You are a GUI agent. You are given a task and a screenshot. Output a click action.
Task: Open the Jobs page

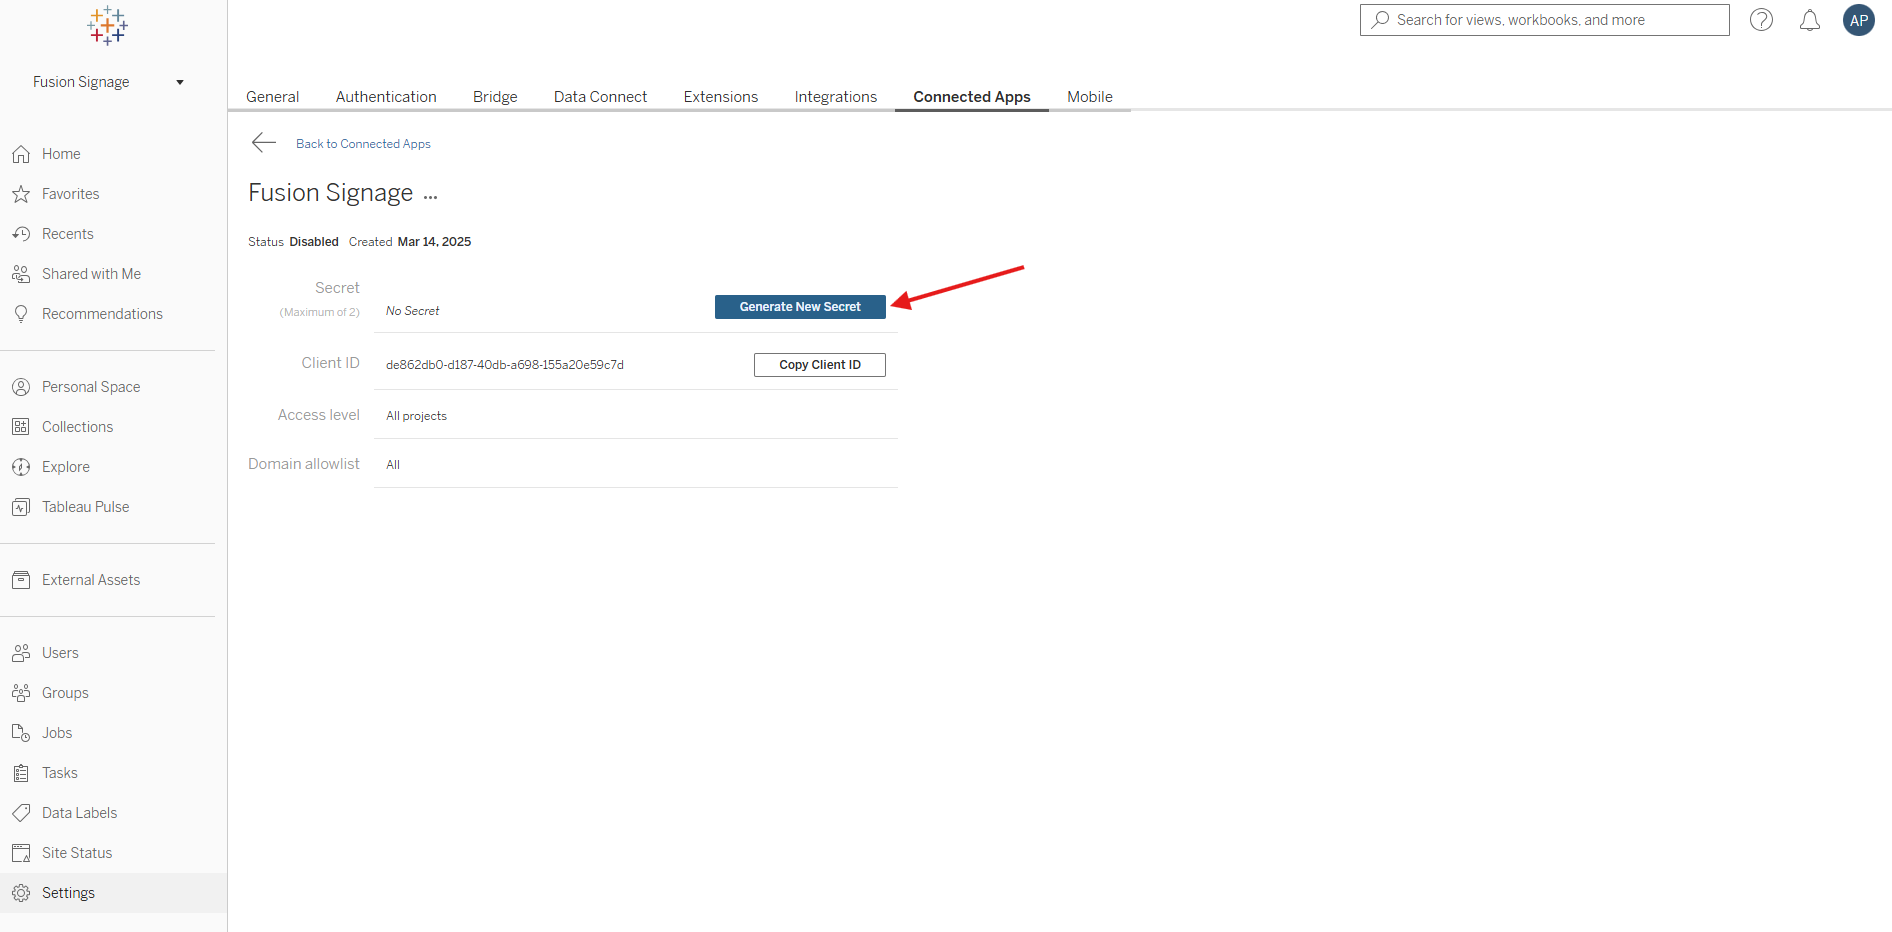pyautogui.click(x=57, y=733)
